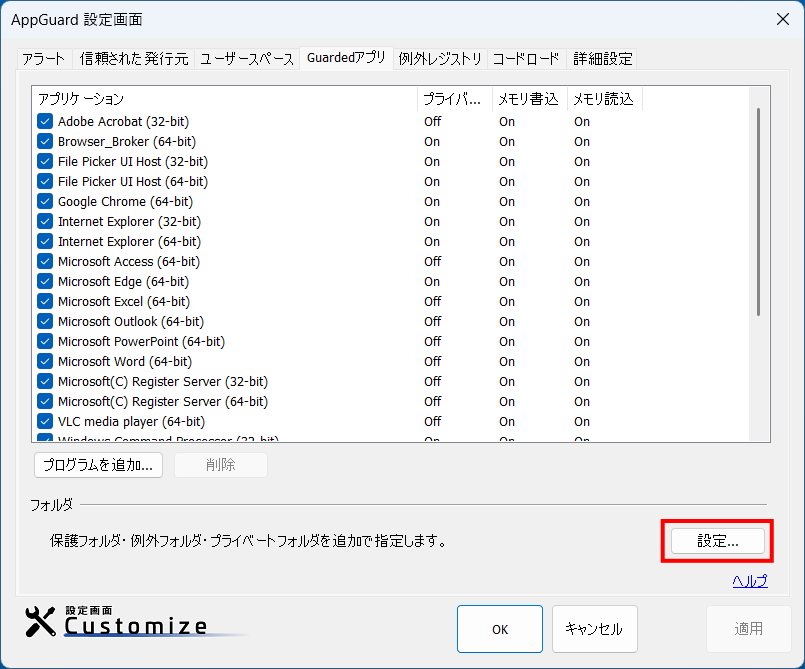Viewport: 805px width, 669px height.
Task: Confirm with the OK button
Action: point(499,629)
